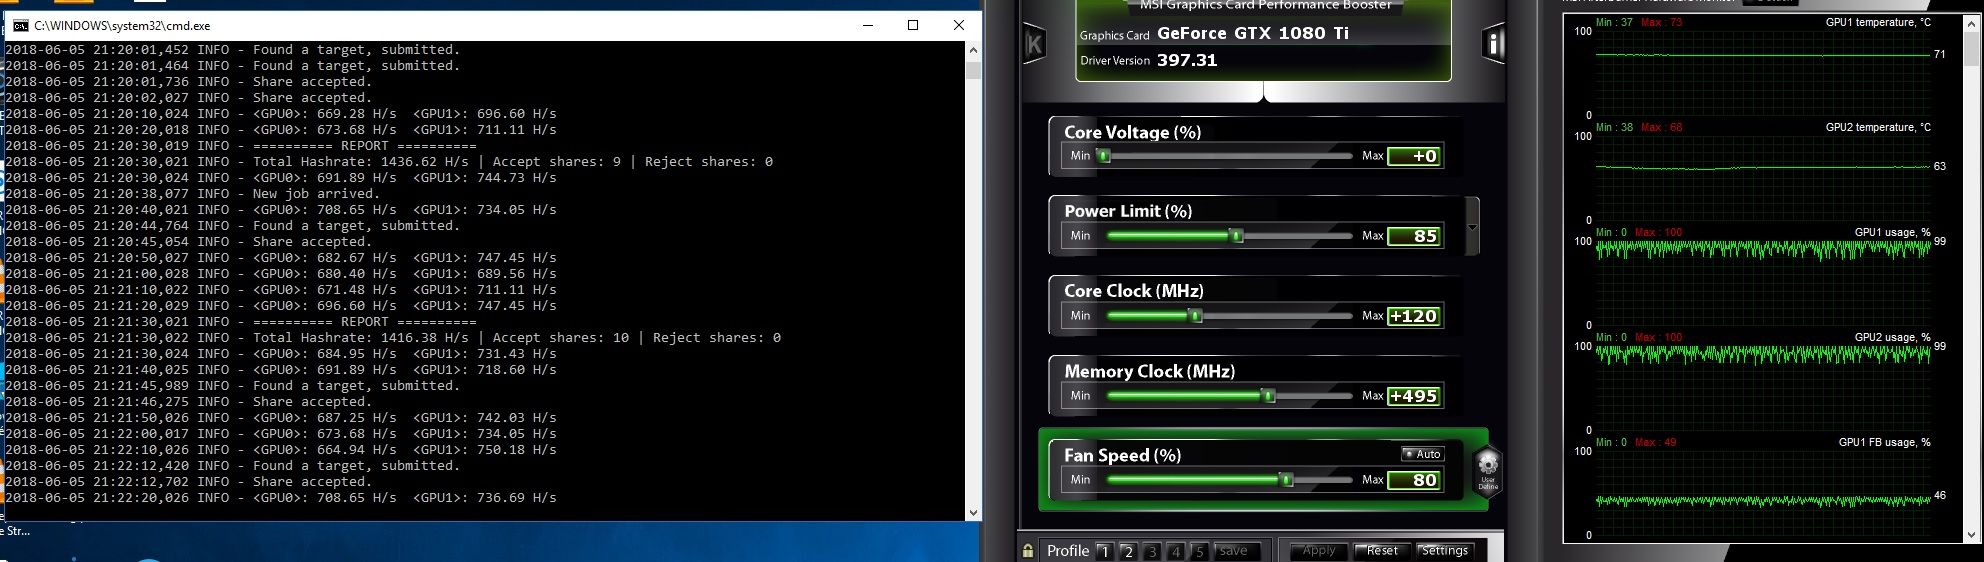Click the Core Clock slider handle
Viewport: 1984px width, 562px height.
coord(1195,316)
